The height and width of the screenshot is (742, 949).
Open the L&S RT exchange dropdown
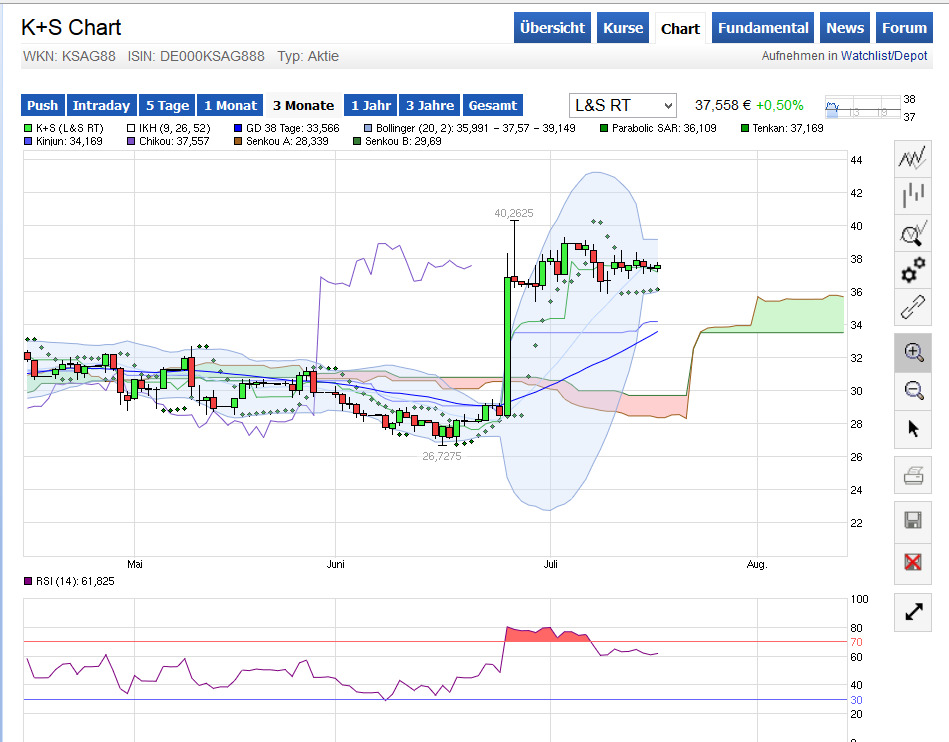tap(622, 105)
